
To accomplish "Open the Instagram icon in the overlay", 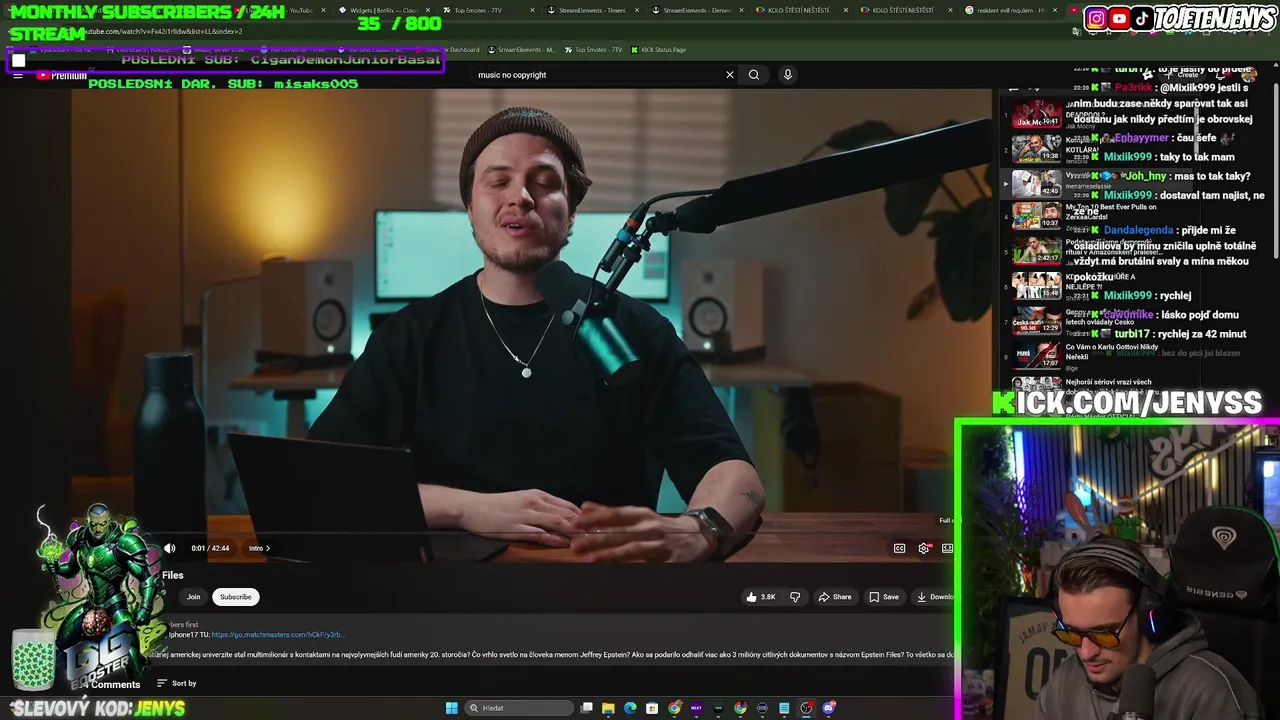I will click(1096, 18).
